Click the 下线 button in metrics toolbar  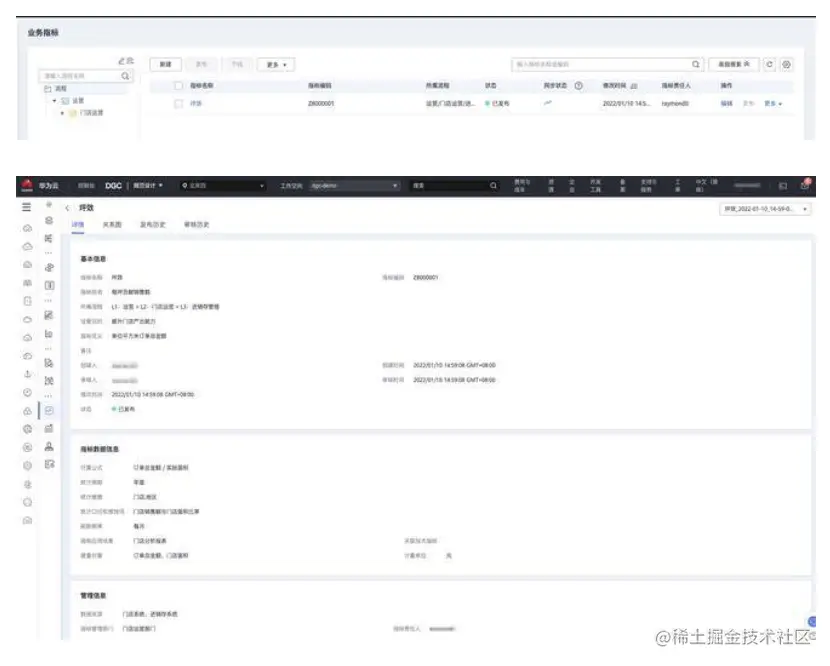coord(237,65)
